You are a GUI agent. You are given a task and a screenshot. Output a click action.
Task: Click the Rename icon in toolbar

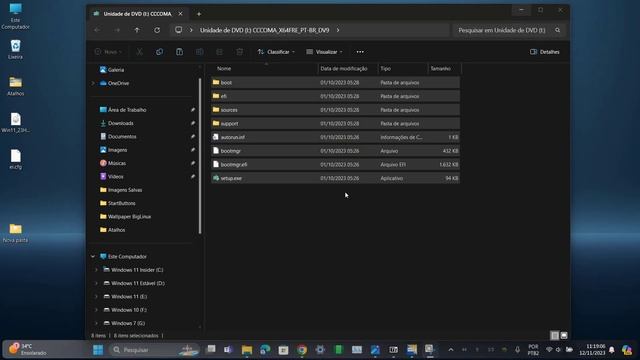200,52
